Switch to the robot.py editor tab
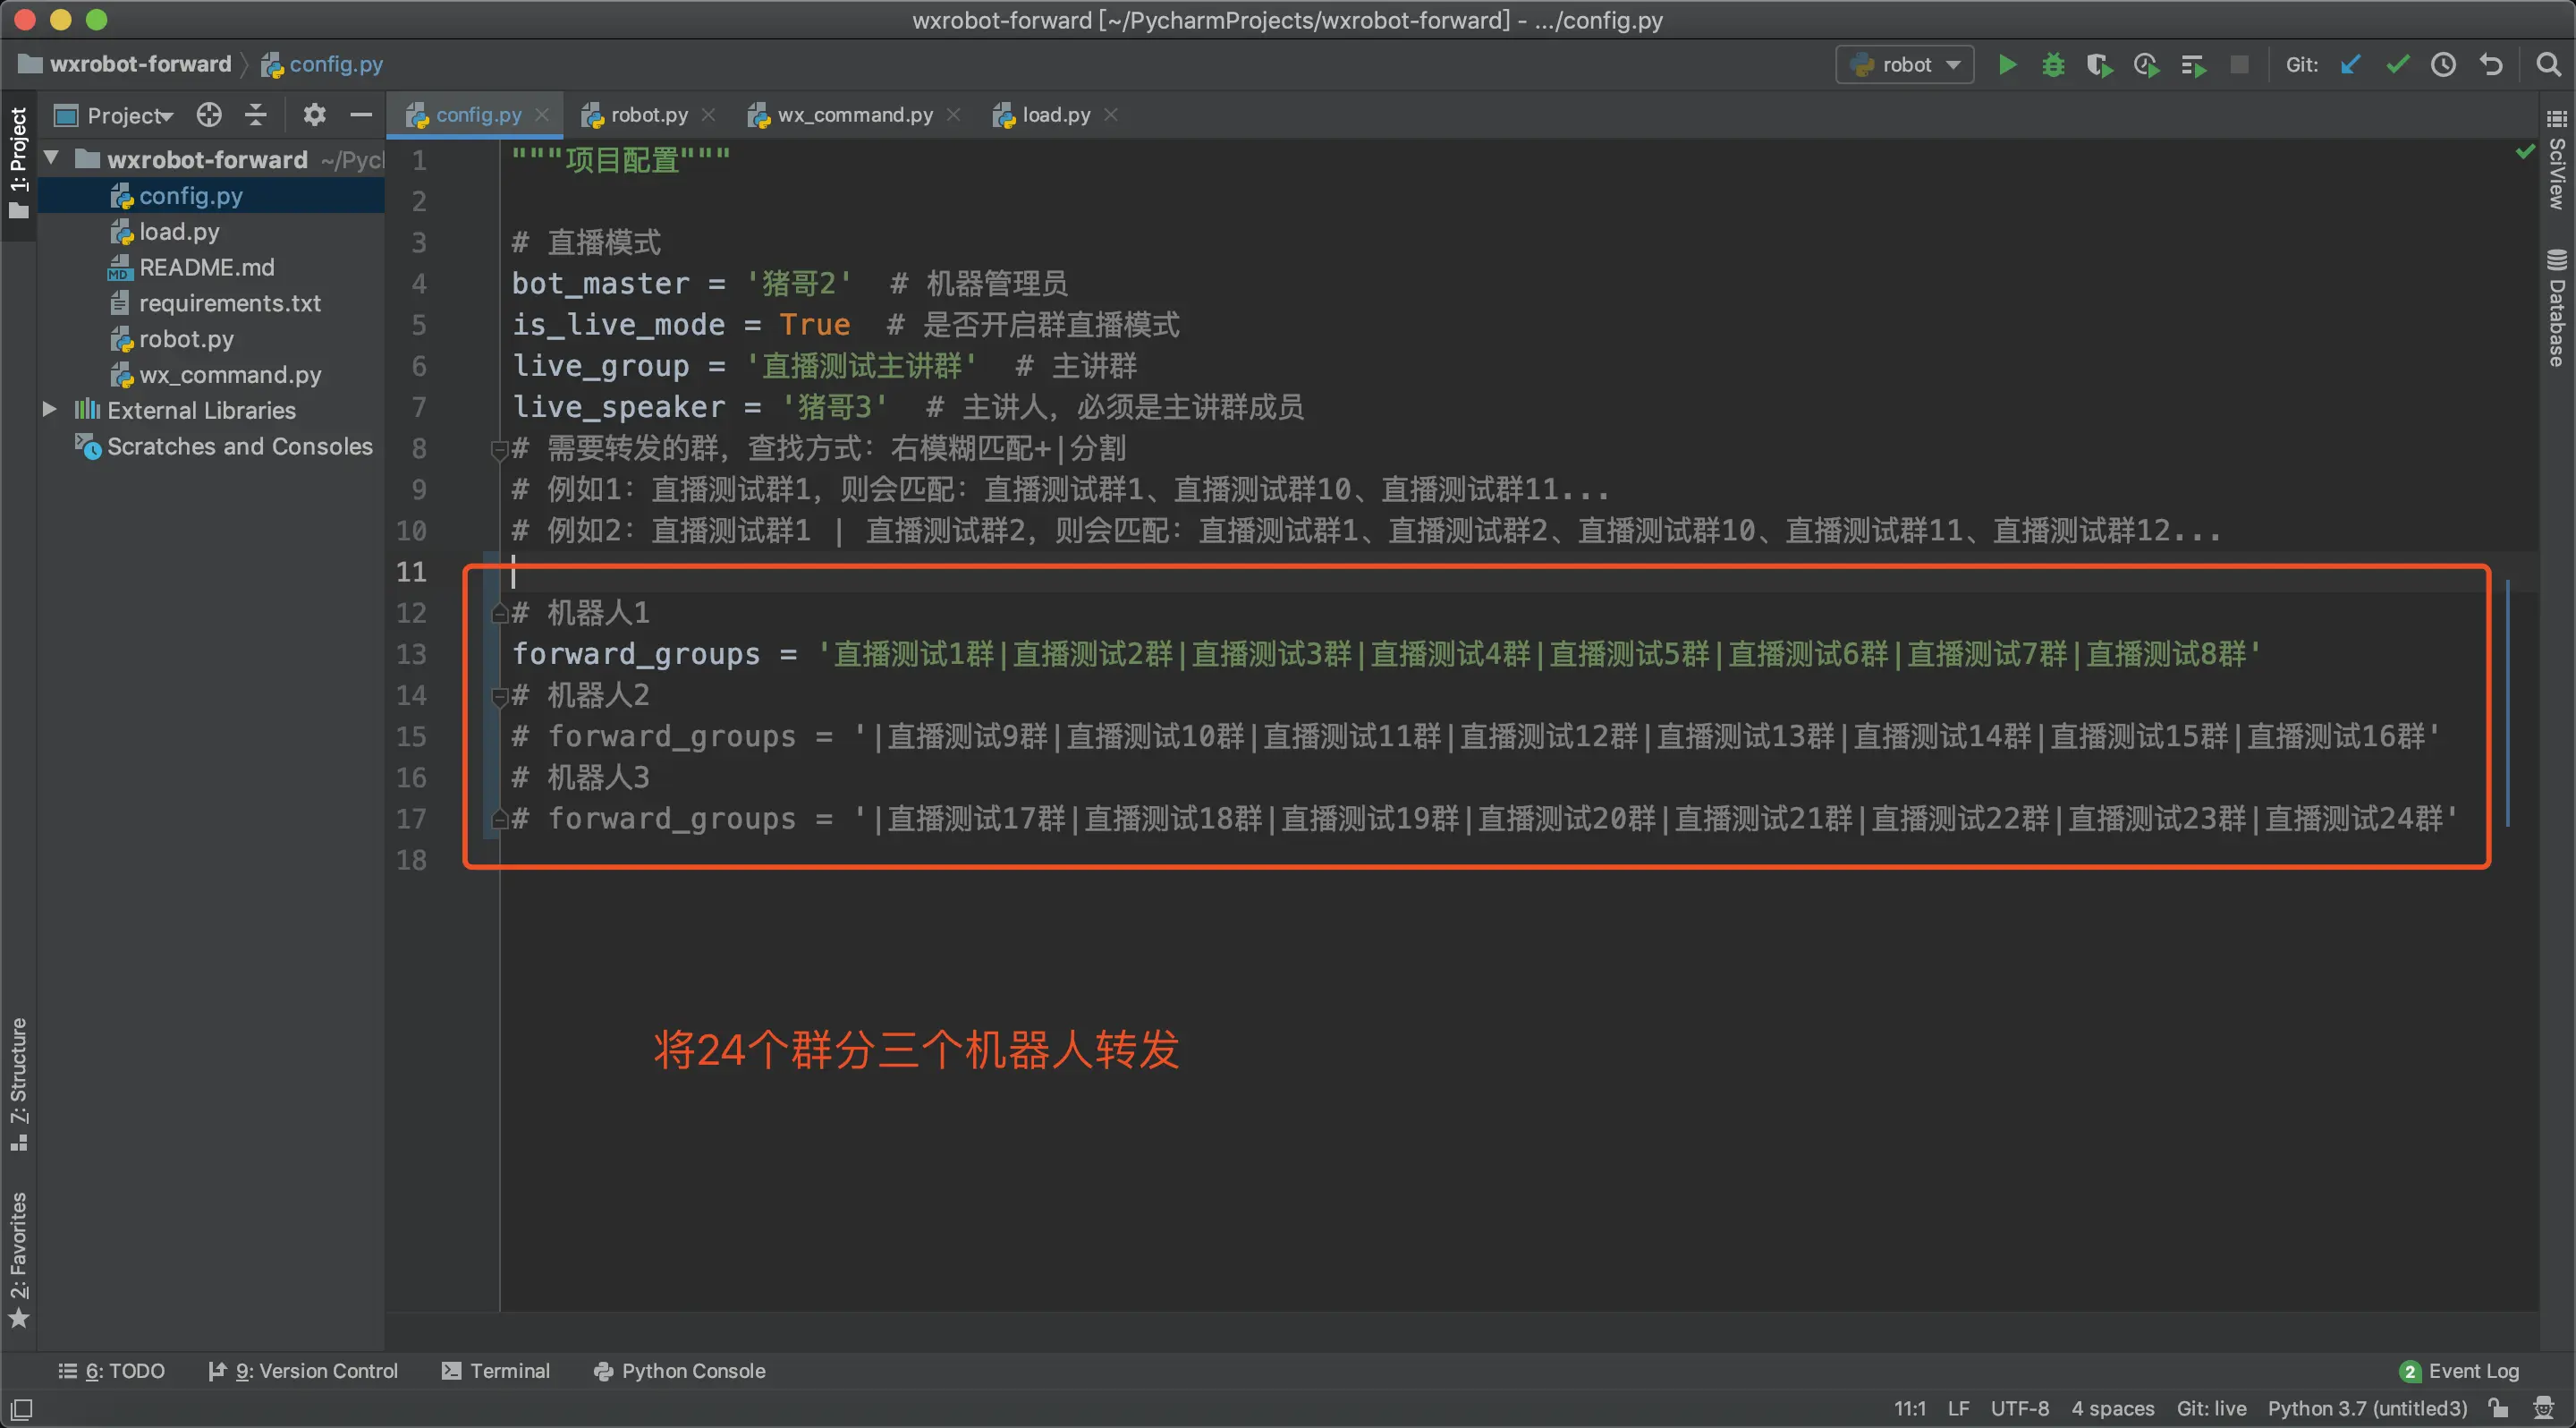The width and height of the screenshot is (2576, 1428). 645,114
